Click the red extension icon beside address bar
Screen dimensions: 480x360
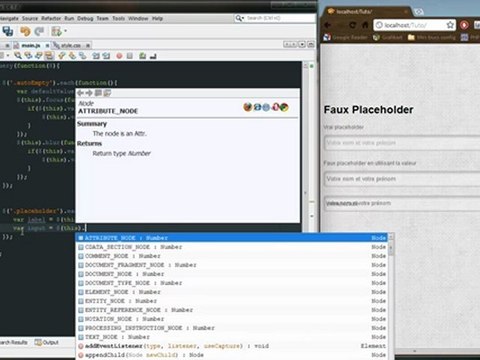click(x=464, y=25)
